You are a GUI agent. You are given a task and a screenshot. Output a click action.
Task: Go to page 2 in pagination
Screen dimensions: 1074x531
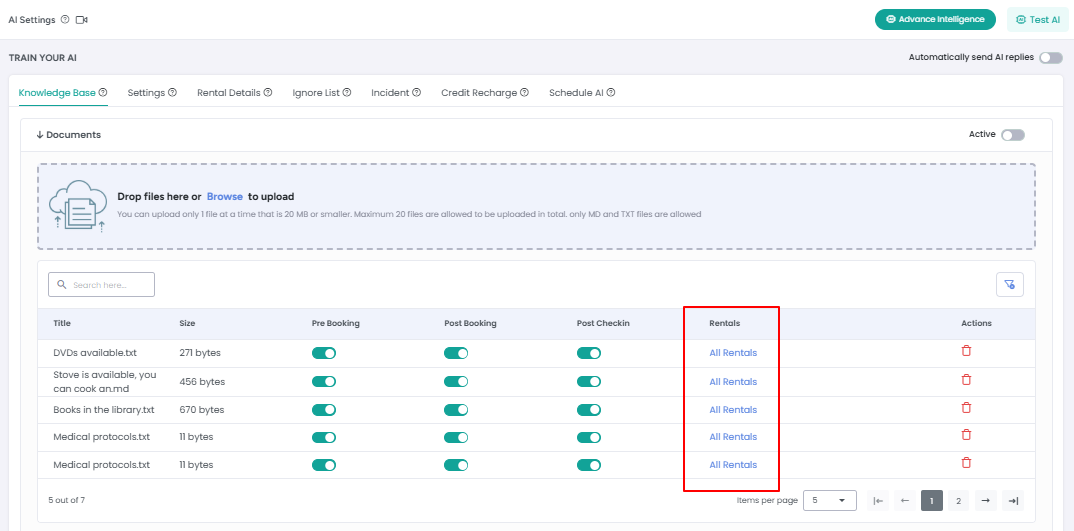coord(958,501)
